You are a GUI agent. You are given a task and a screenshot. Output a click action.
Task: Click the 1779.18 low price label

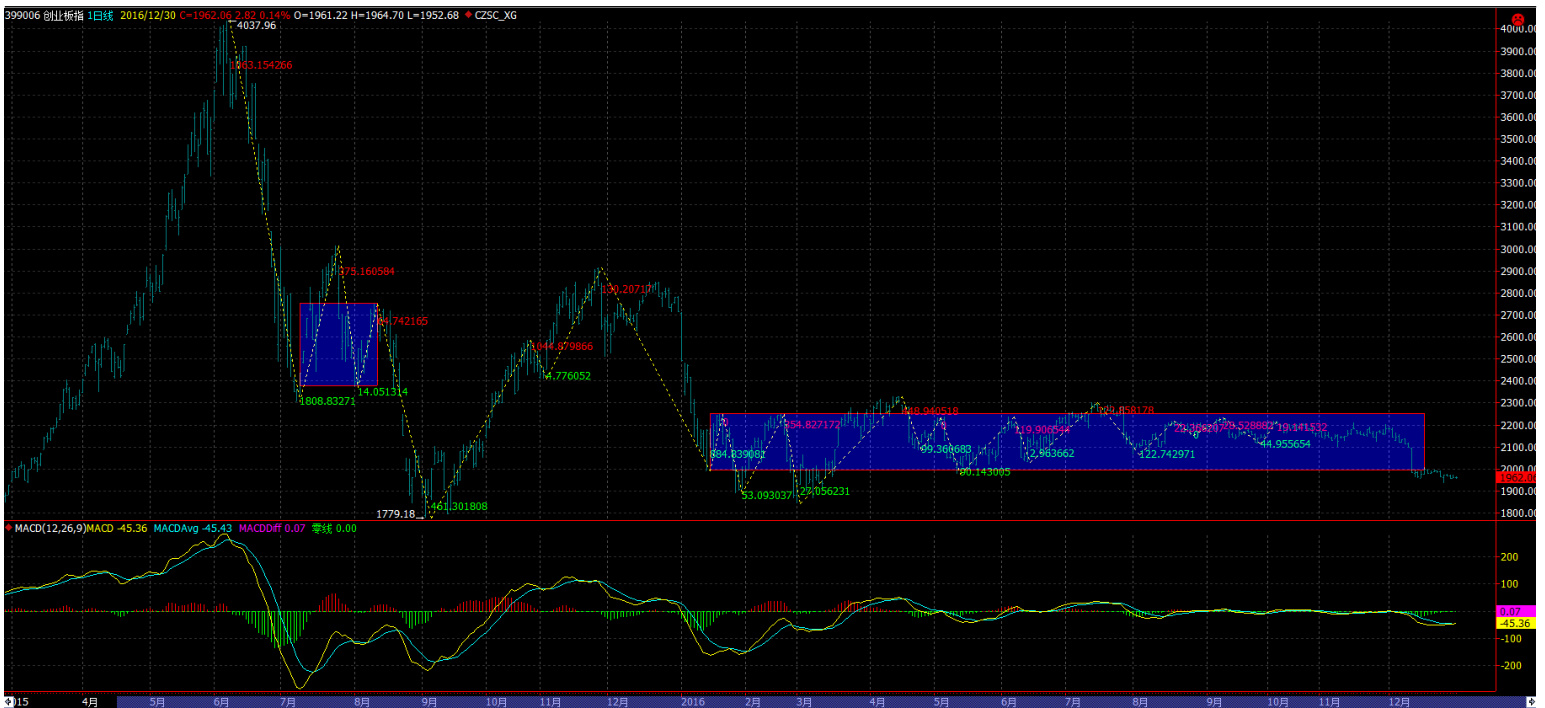click(394, 513)
